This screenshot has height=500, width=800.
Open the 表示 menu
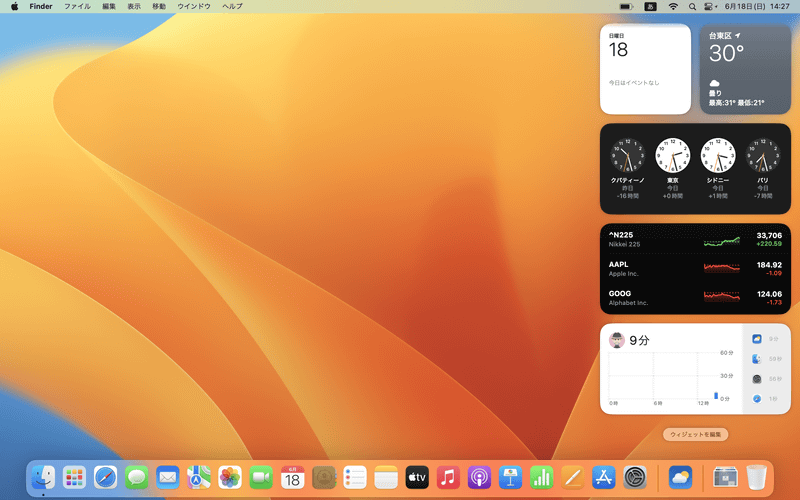pyautogui.click(x=134, y=7)
